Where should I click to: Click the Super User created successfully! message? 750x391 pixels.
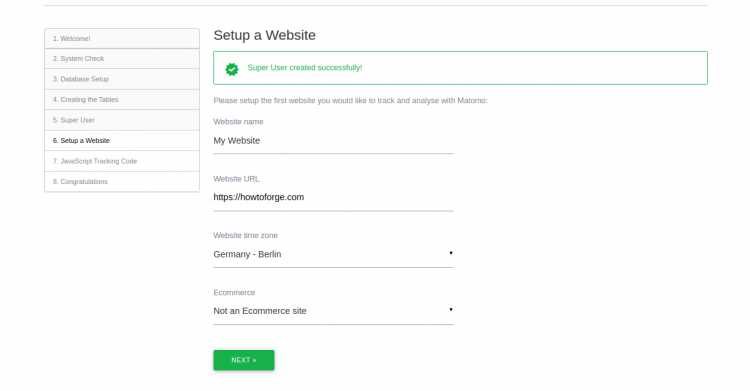(305, 67)
